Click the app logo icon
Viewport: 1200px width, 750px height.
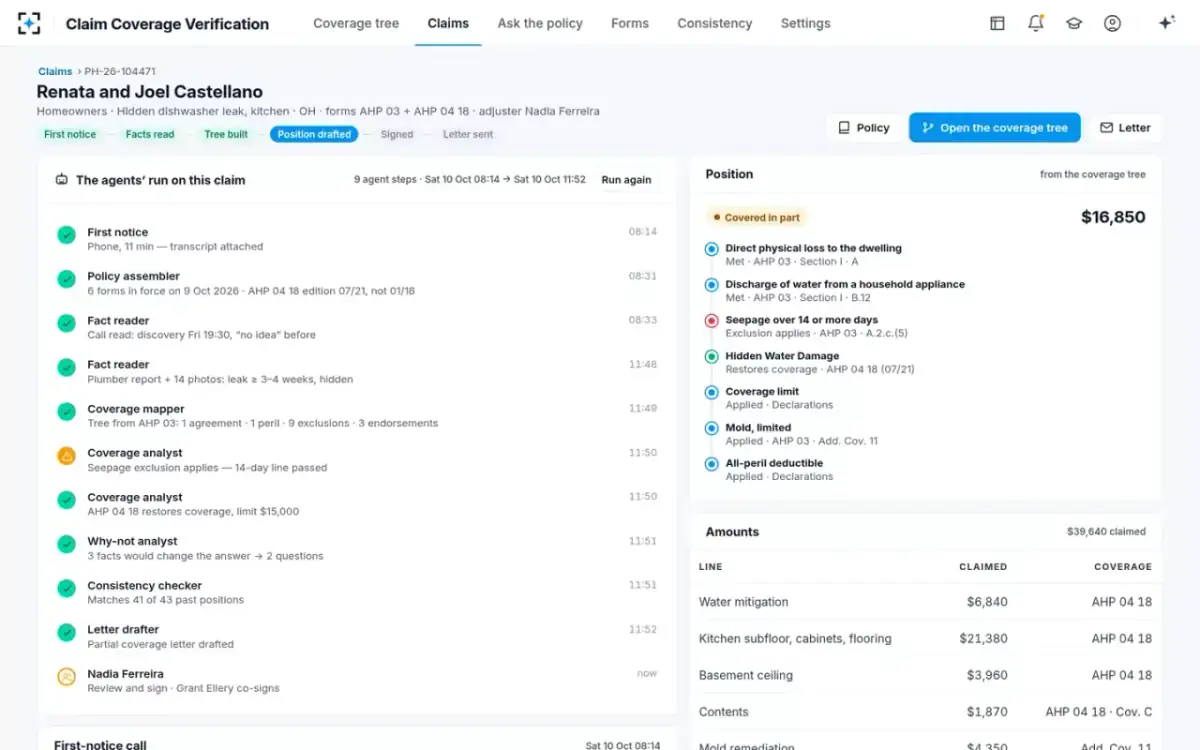point(29,23)
